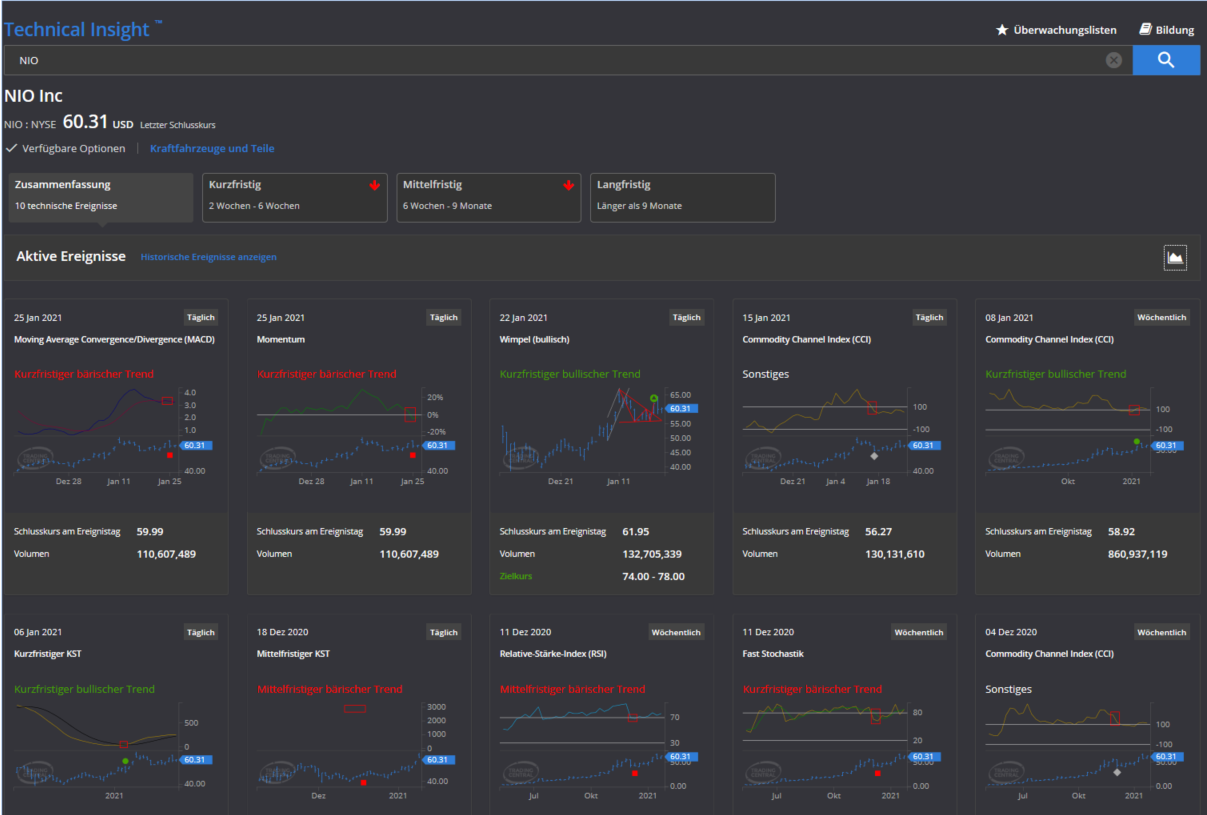The width and height of the screenshot is (1207, 815).
Task: Click the Relative-Stärke-Index (RSI) title
Action: [554, 654]
